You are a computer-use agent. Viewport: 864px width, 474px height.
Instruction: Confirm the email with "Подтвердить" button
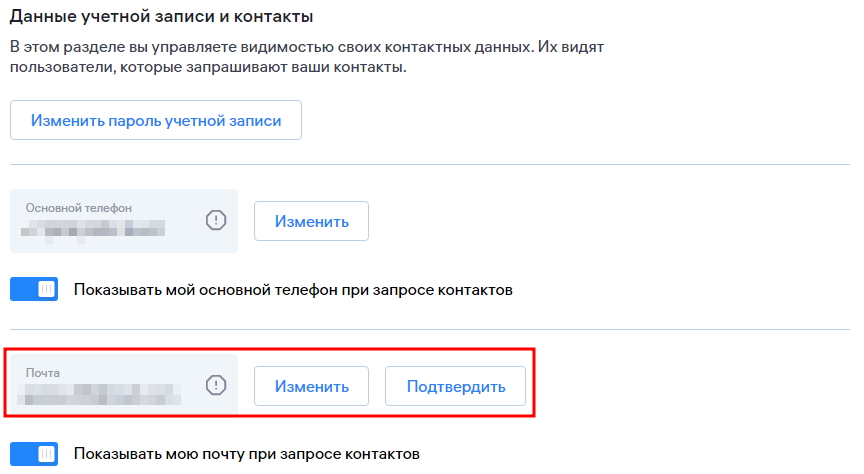point(455,386)
